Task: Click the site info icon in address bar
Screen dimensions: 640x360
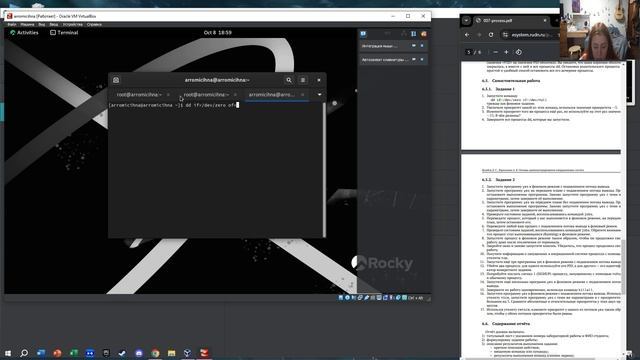Action: coord(506,35)
